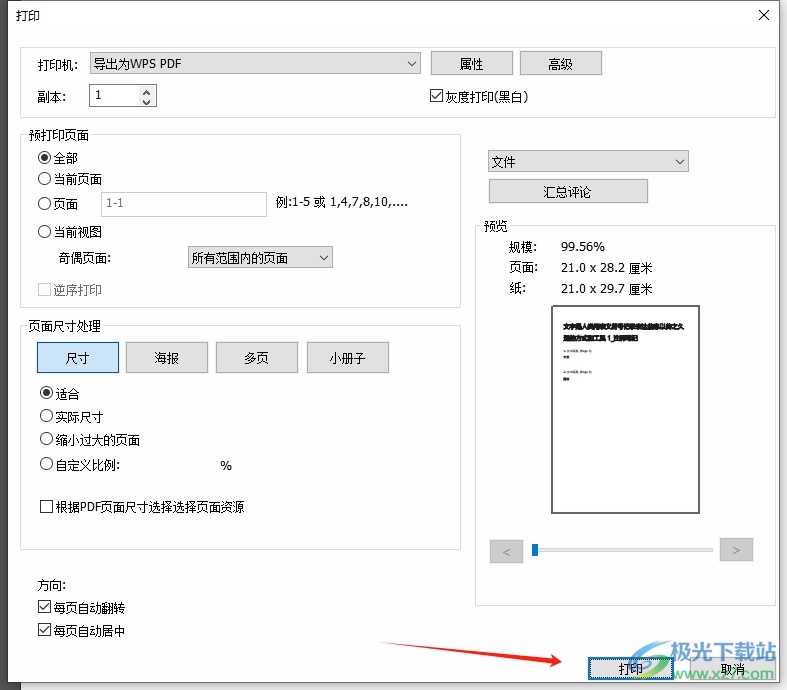Click the 取消 button

732,668
